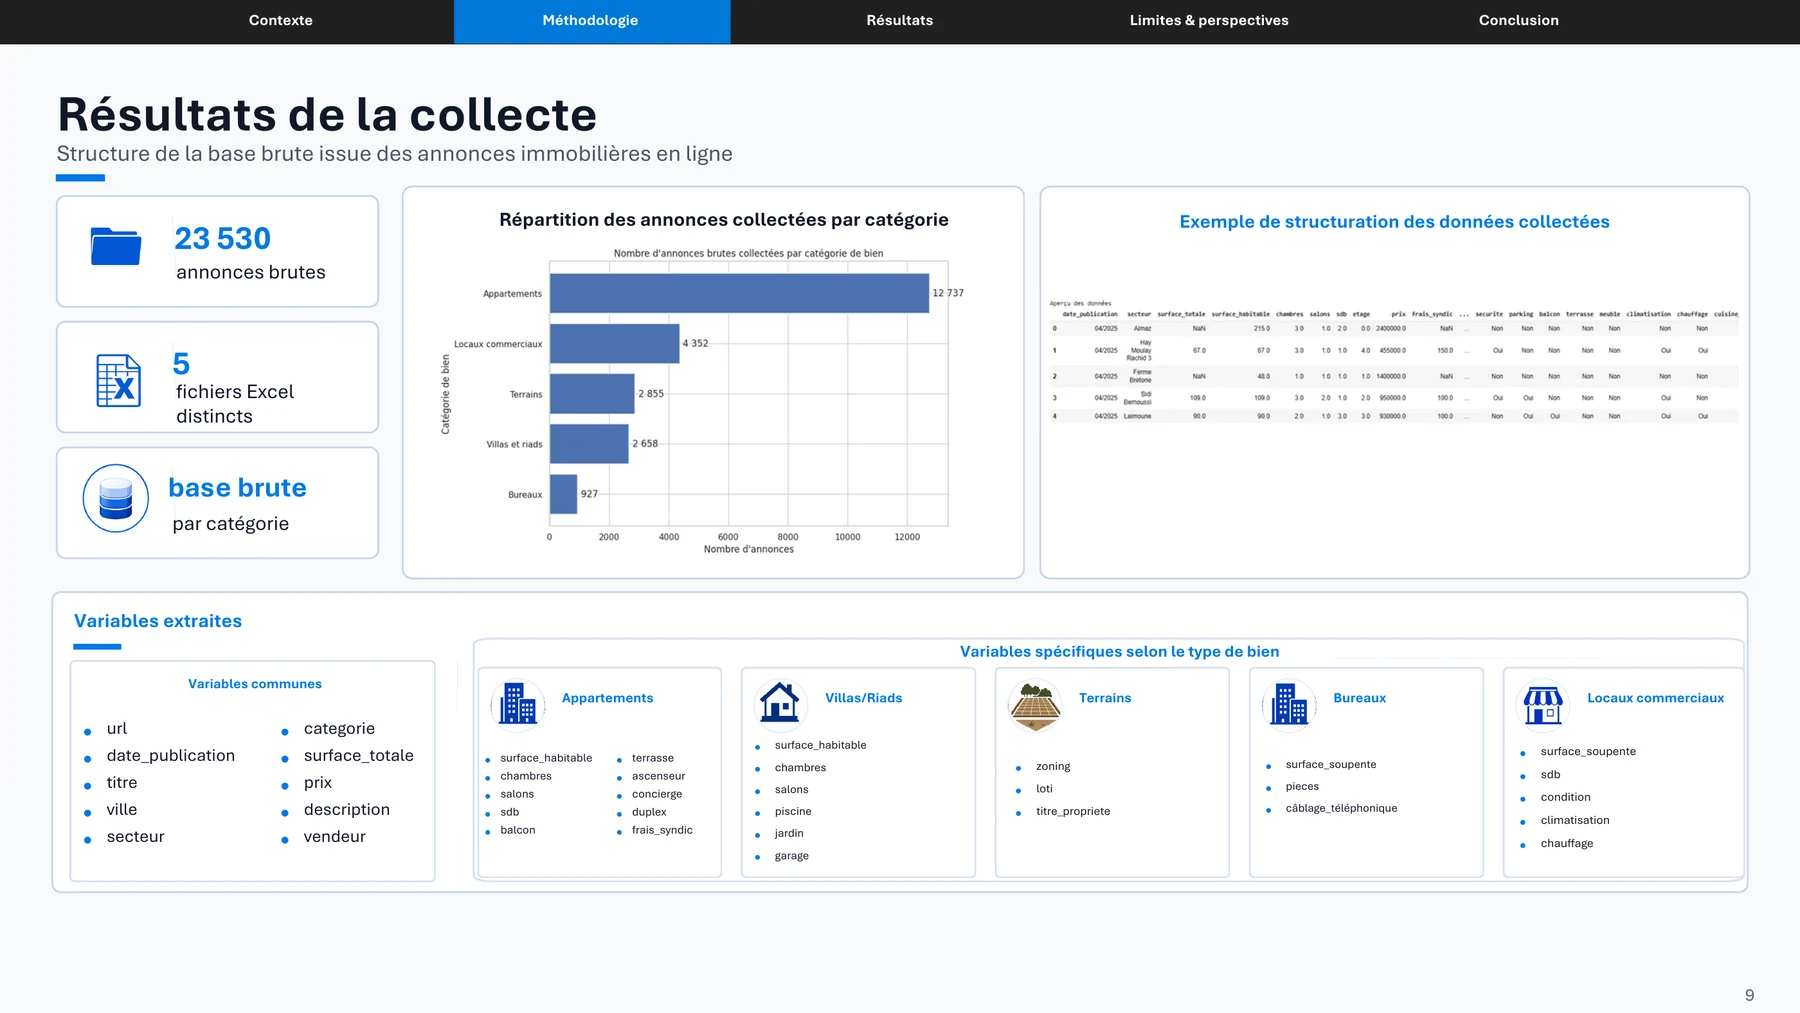
Task: Open the Contexte navigation tab
Action: point(280,20)
